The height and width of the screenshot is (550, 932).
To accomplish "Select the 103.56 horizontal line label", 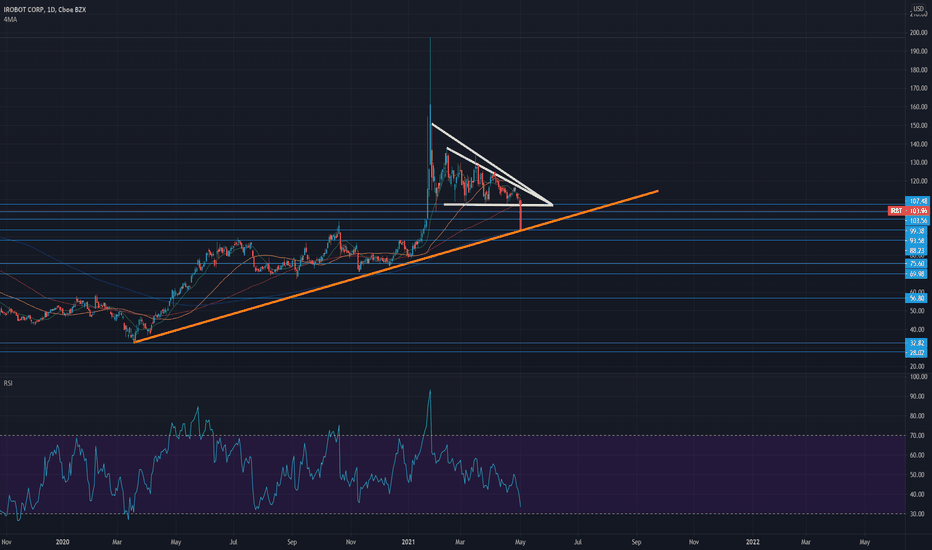I will [917, 221].
